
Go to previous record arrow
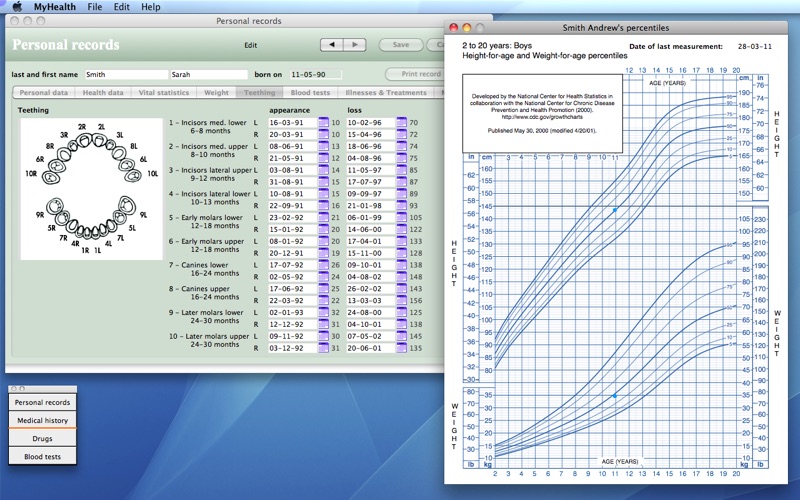pos(332,45)
